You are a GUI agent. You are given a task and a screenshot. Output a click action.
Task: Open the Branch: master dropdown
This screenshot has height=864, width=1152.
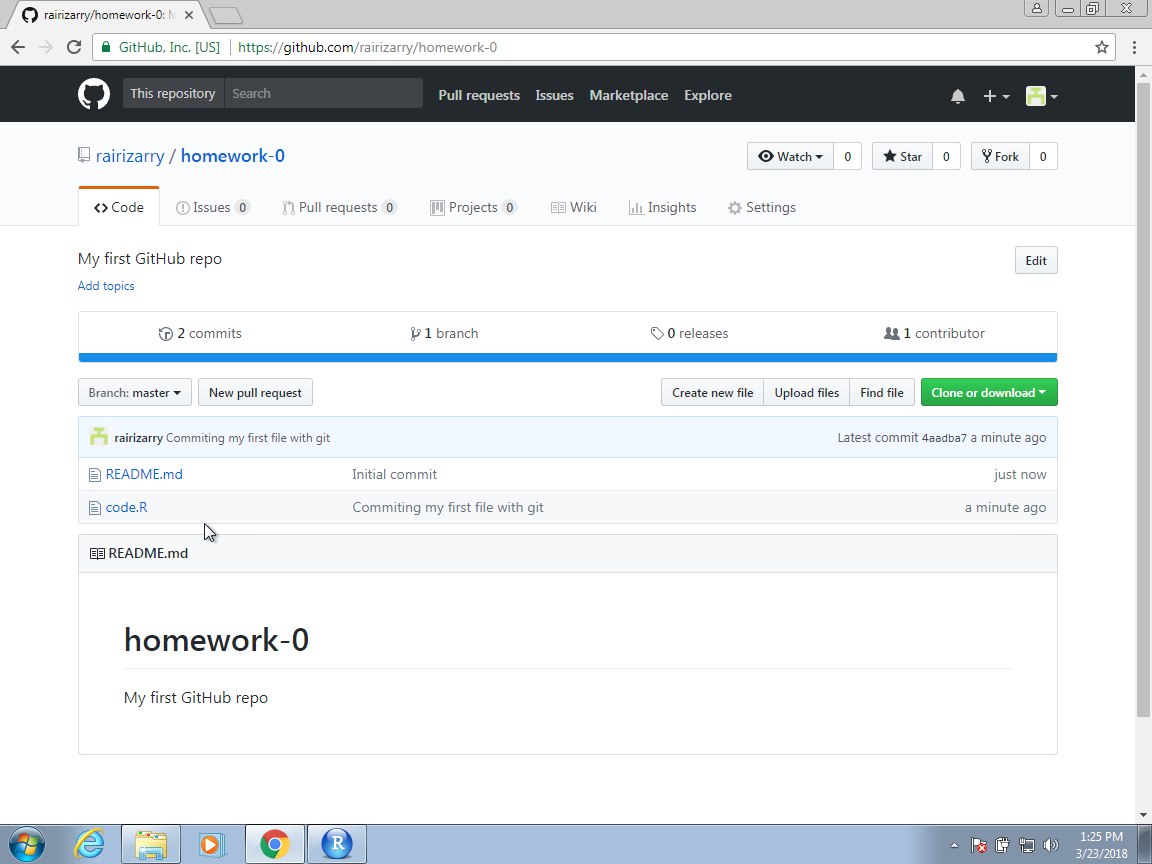pyautogui.click(x=134, y=392)
